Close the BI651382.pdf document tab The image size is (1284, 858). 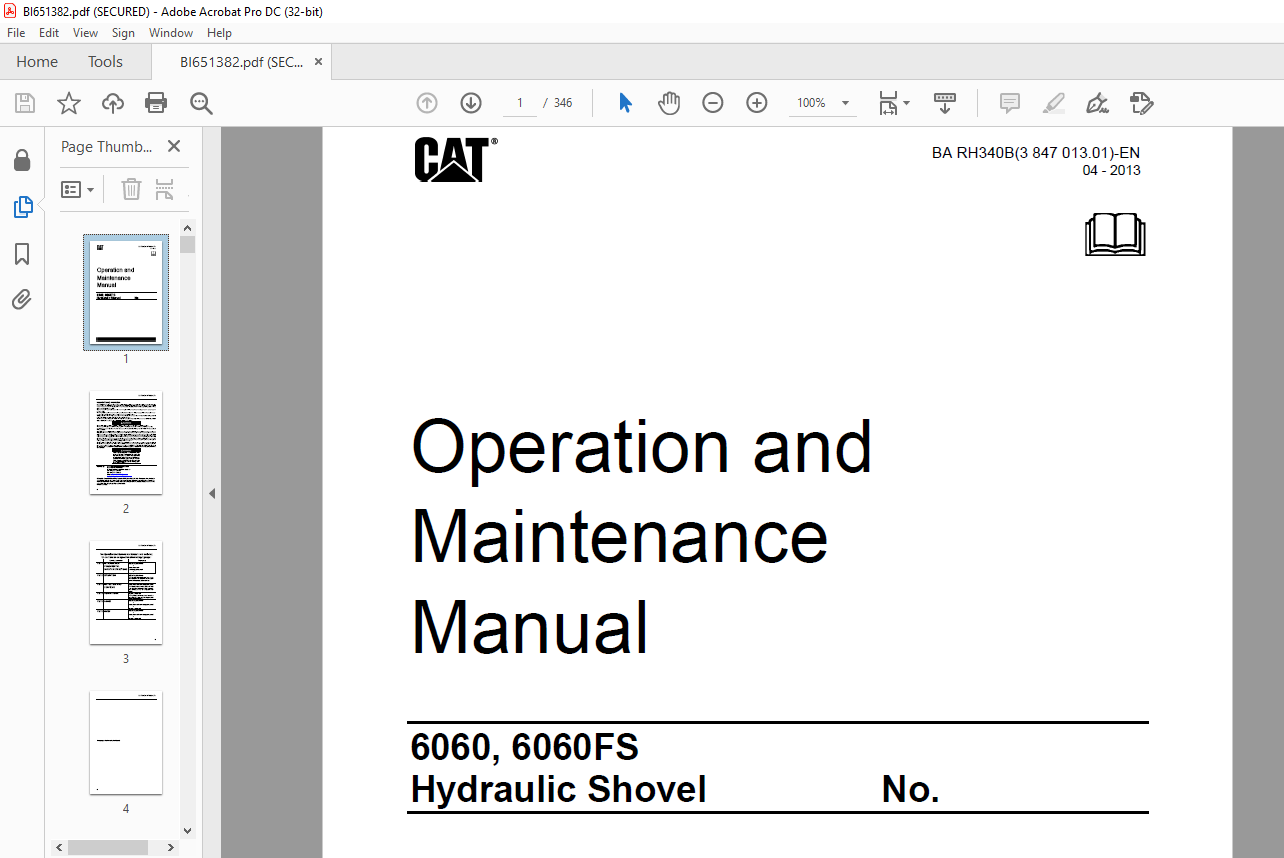(319, 62)
